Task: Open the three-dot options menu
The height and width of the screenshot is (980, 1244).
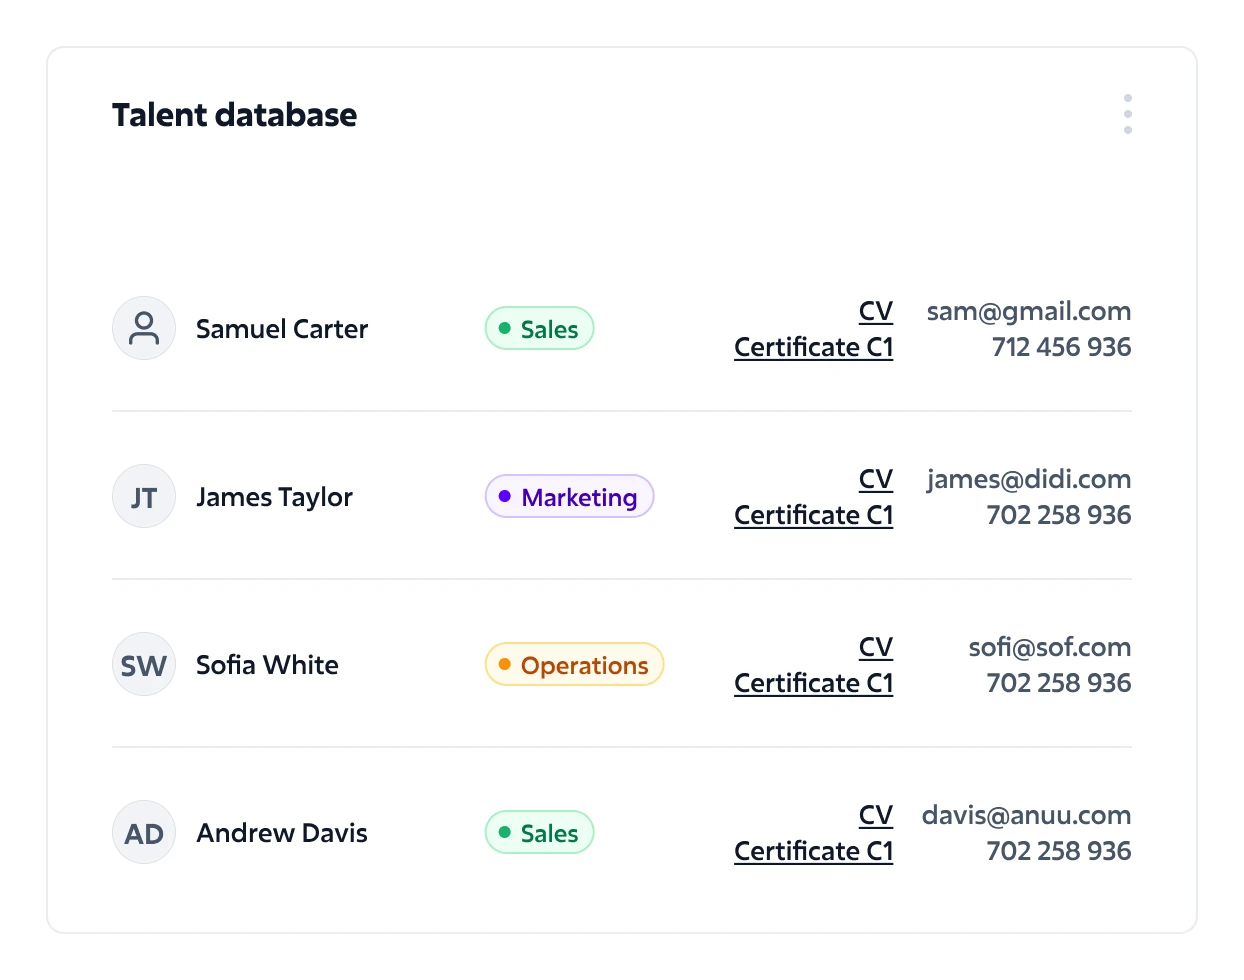Action: (x=1127, y=114)
